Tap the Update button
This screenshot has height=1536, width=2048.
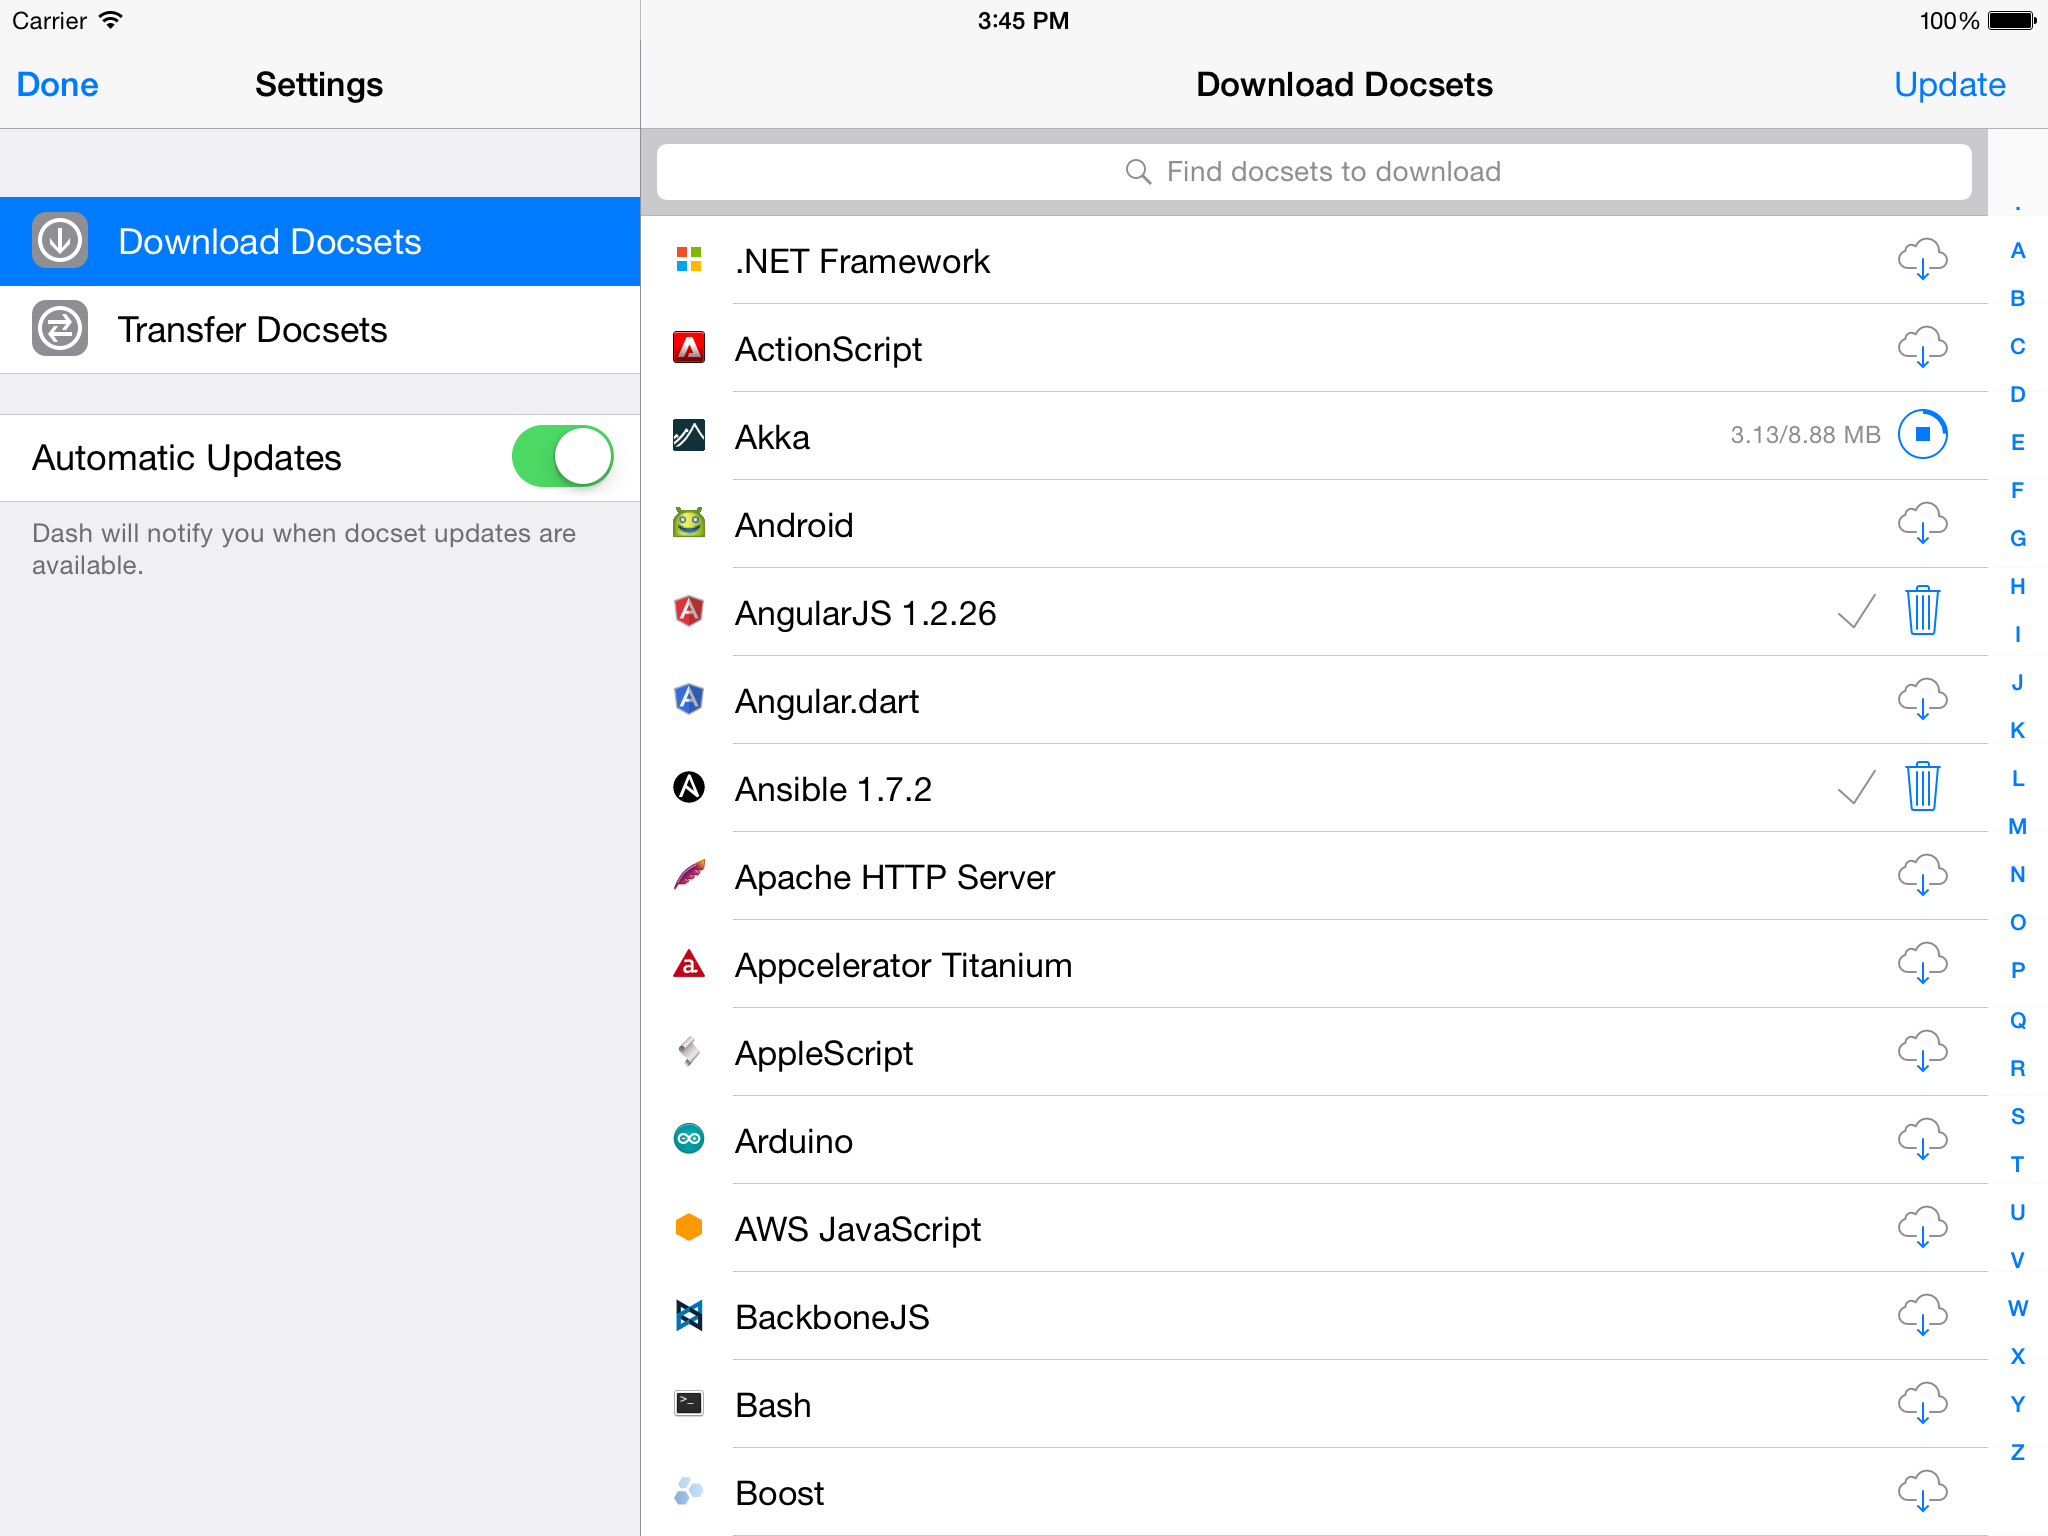1949,85
